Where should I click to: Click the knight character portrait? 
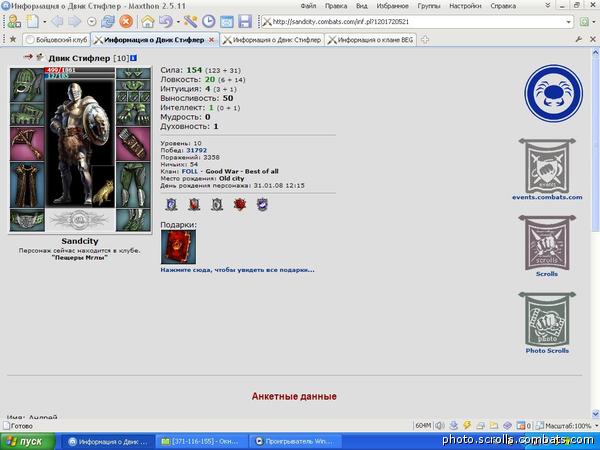click(80, 143)
